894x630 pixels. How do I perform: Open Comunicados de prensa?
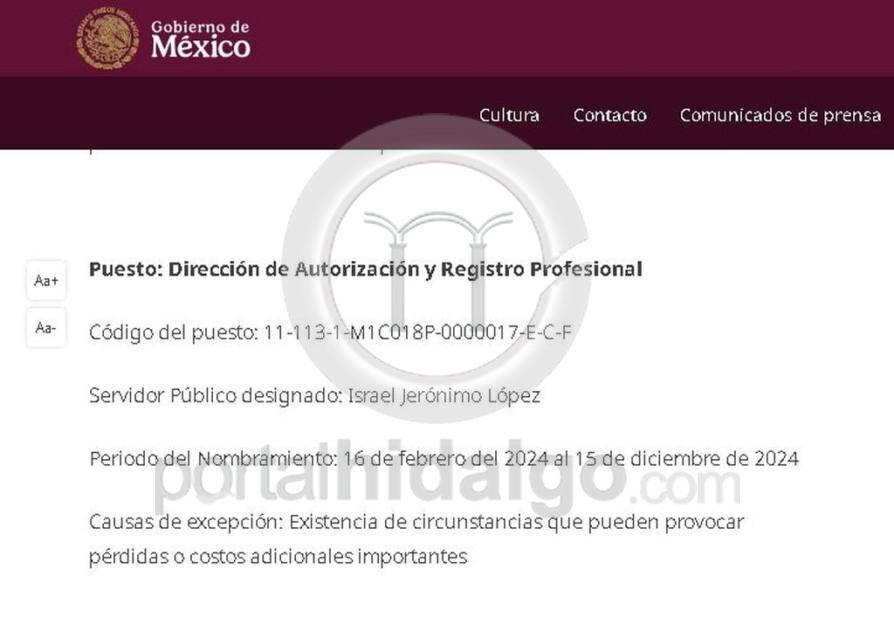(x=780, y=115)
